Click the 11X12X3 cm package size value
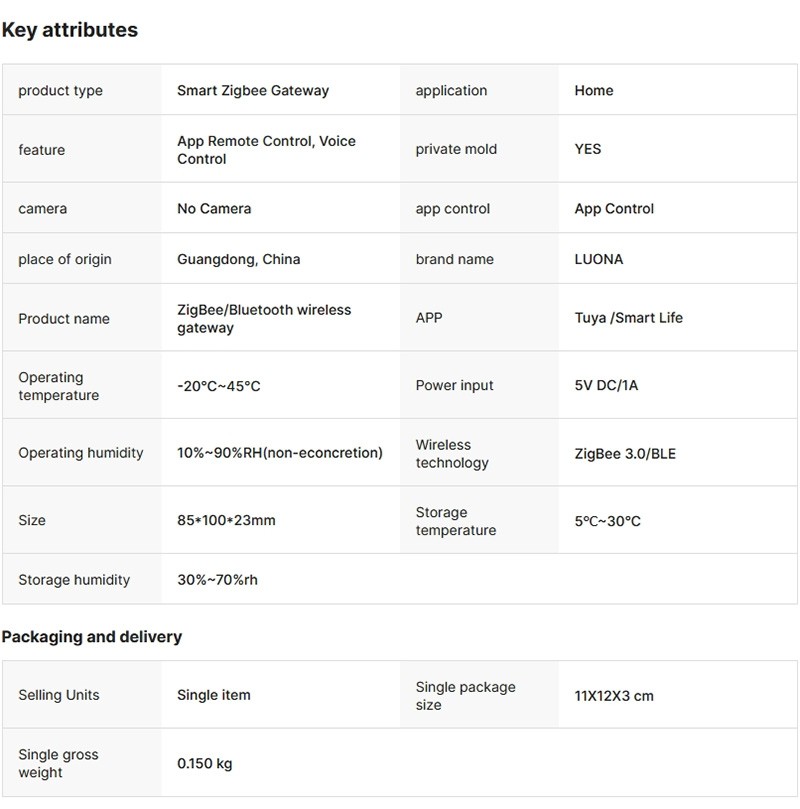Screen dimensions: 800x809 click(614, 696)
